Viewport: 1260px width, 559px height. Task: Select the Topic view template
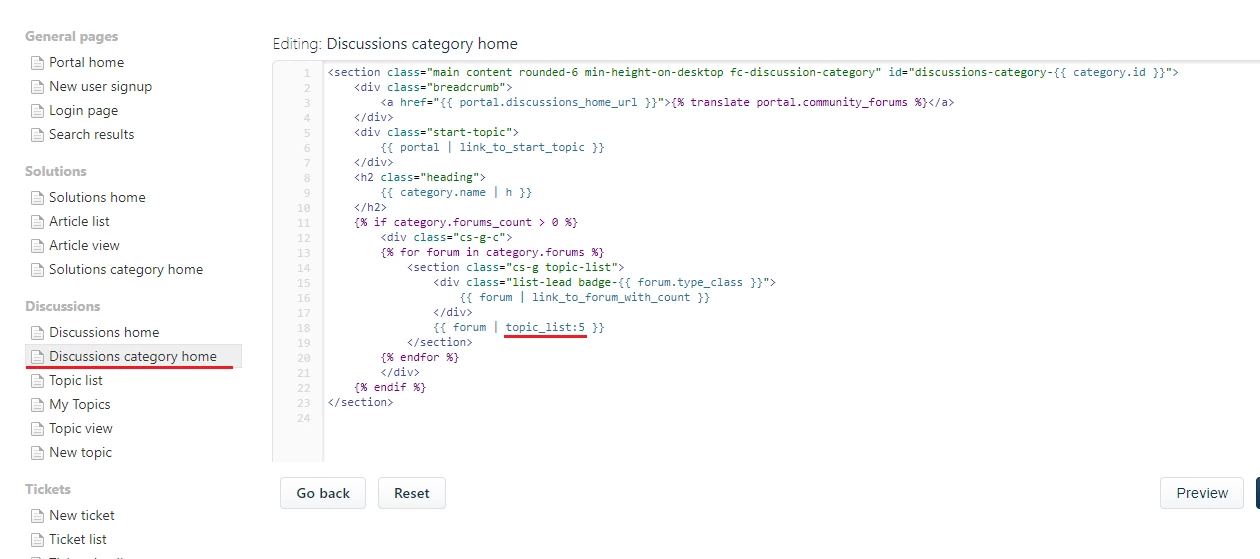point(81,428)
